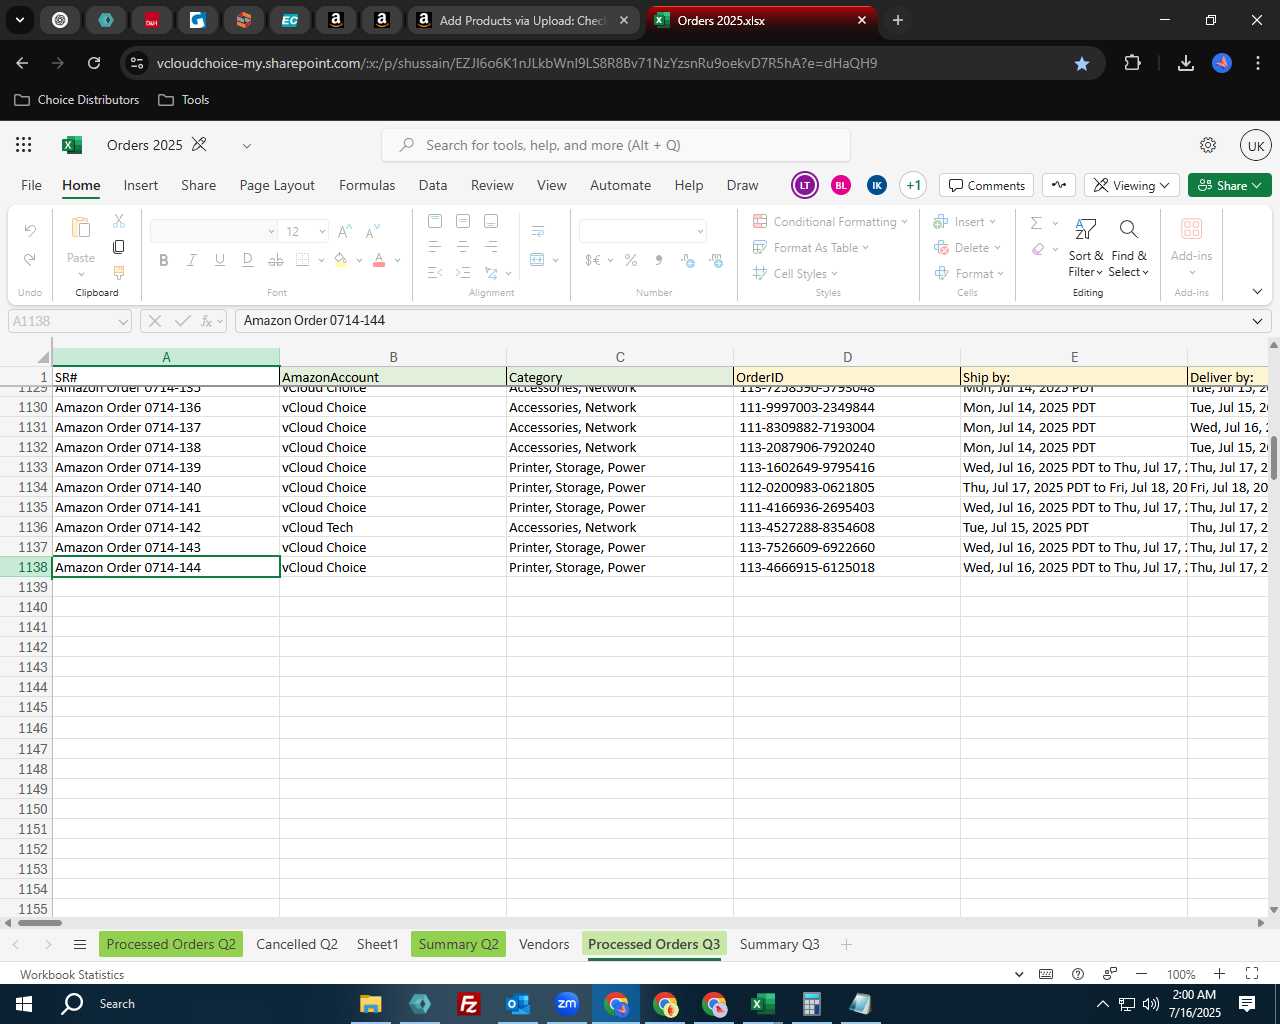Screen dimensions: 1280x1024
Task: Switch to Processed Orders Q2 sheet
Action: tap(171, 945)
